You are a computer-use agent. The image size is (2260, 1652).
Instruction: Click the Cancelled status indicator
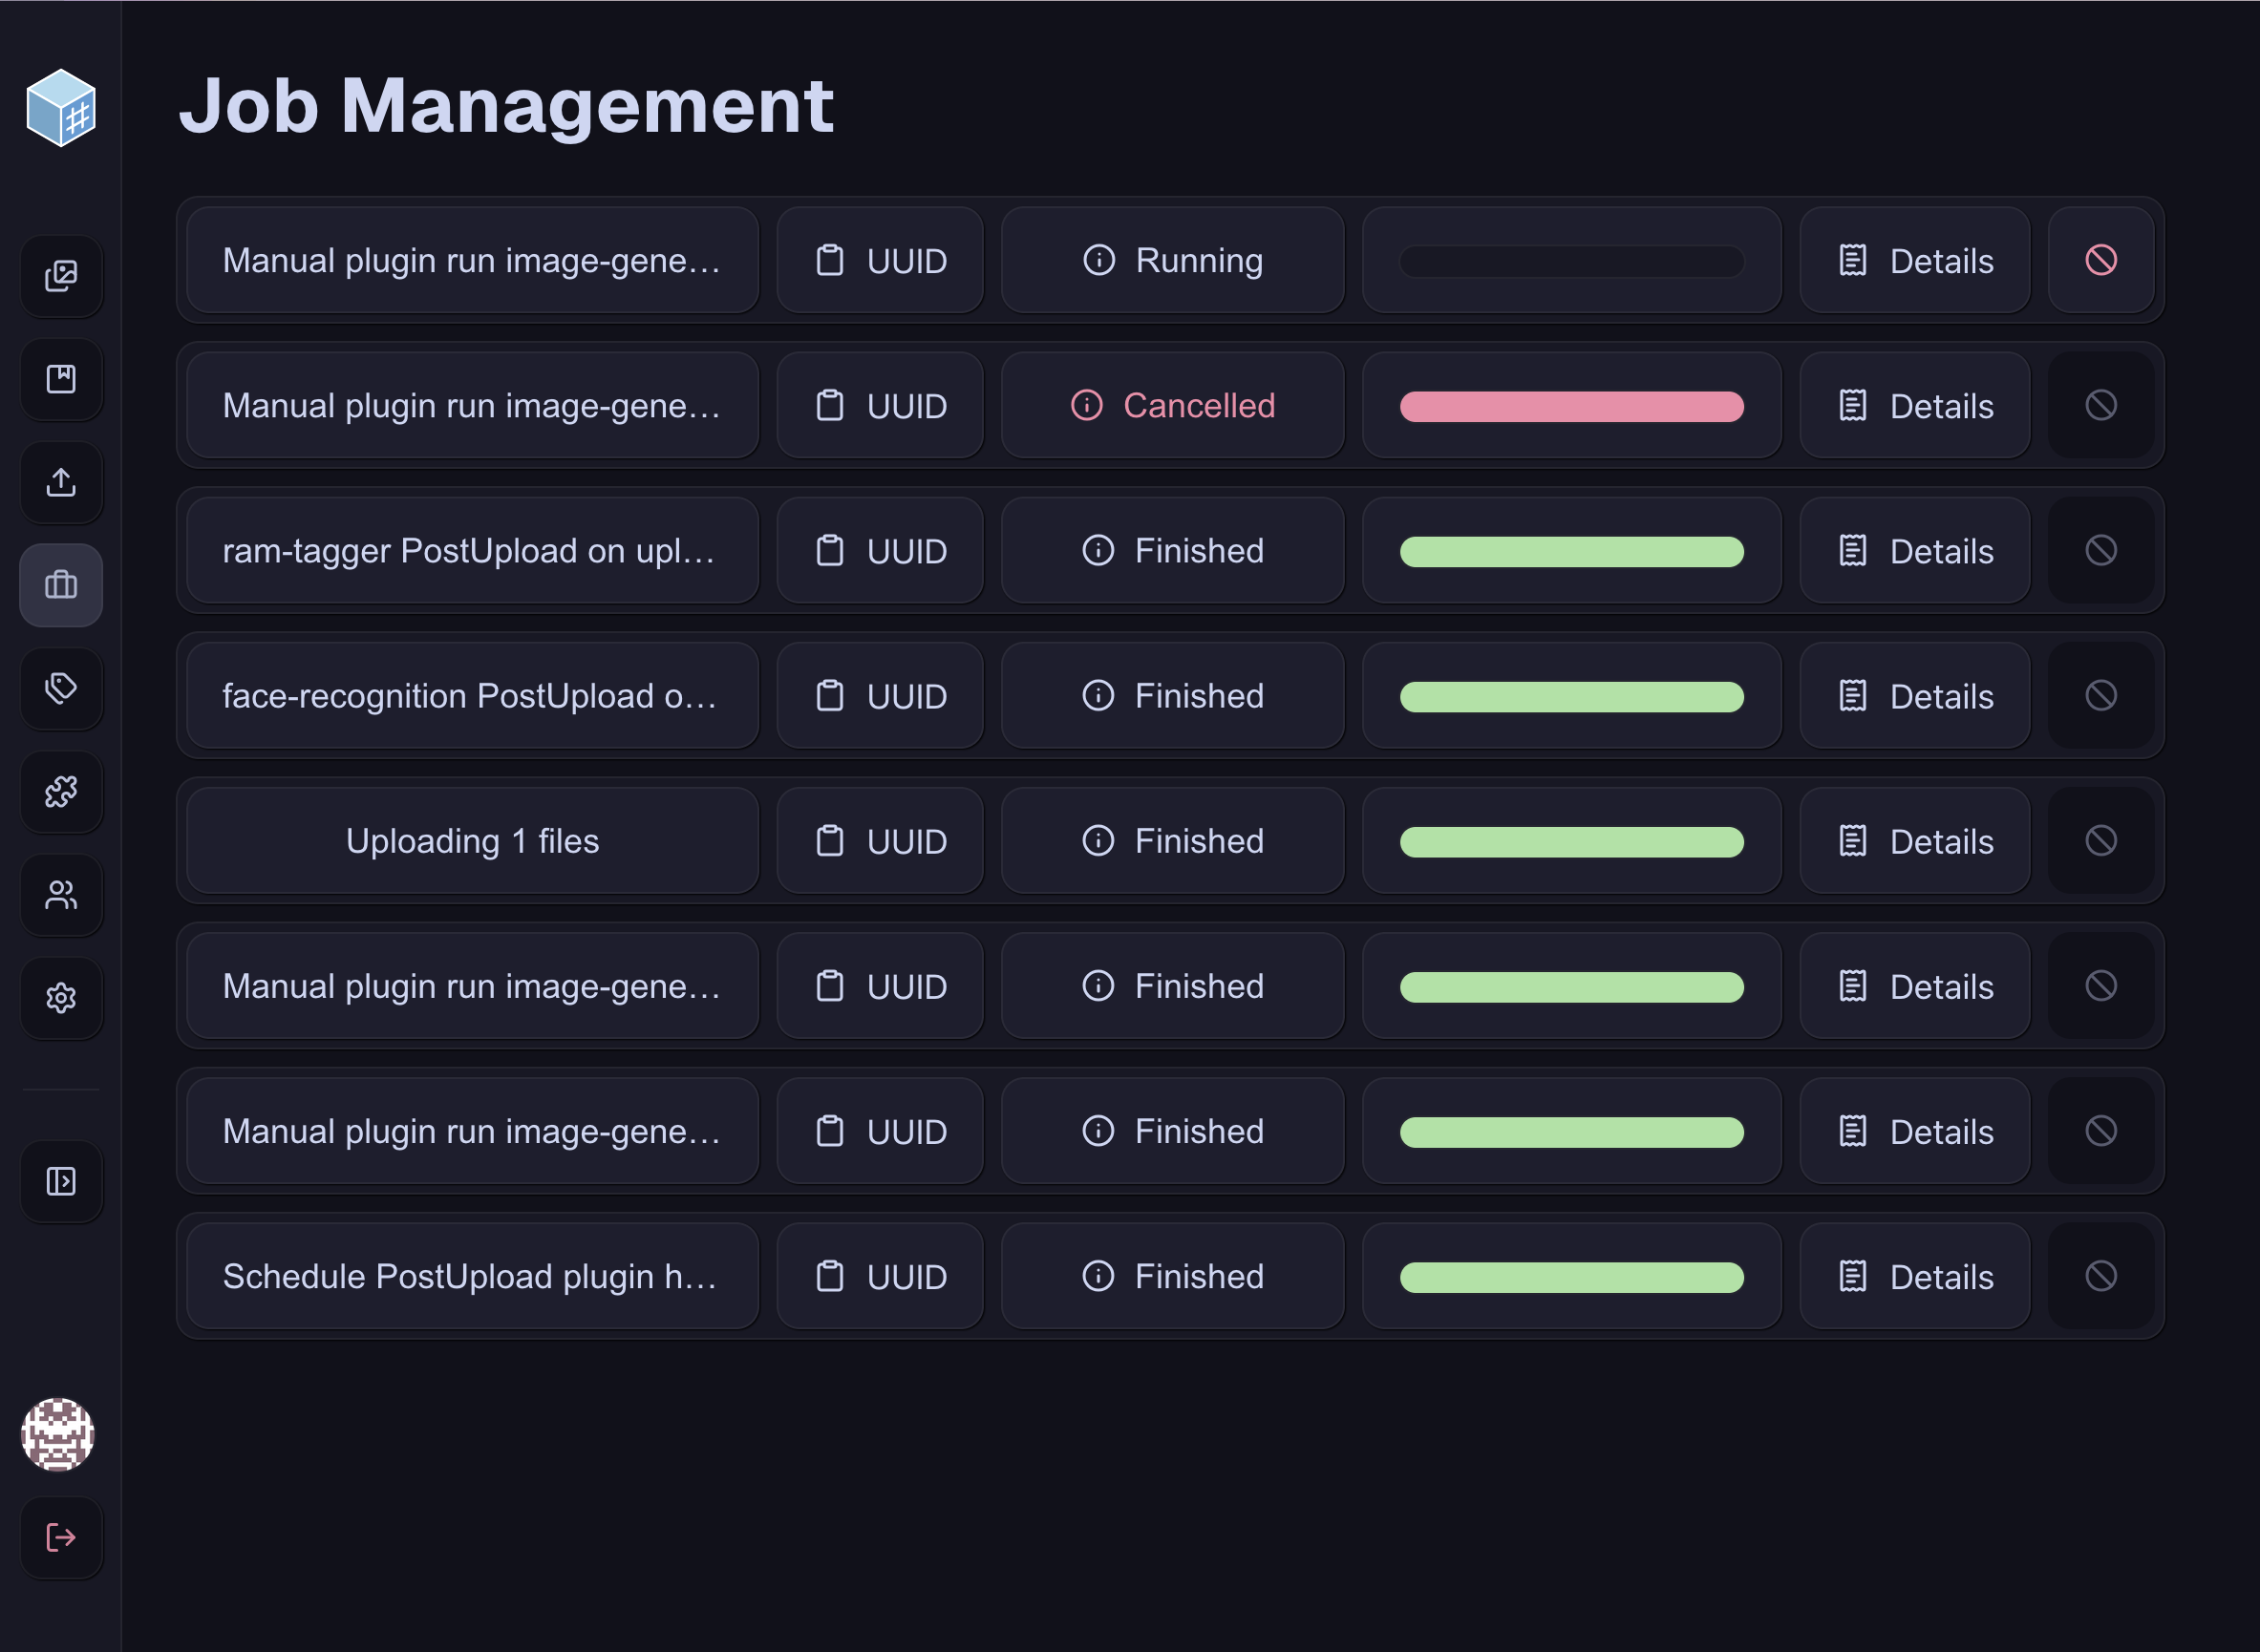pos(1172,406)
